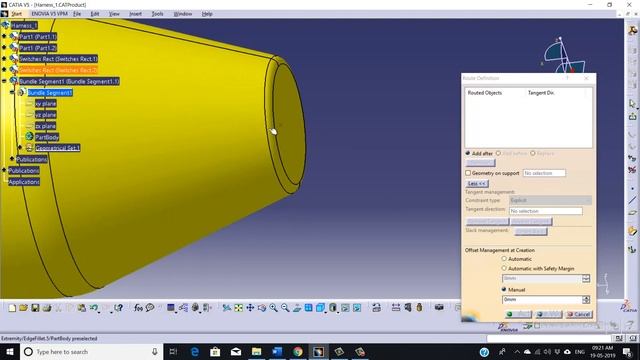Open the File menu
This screenshot has height=360, width=640.
point(77,14)
